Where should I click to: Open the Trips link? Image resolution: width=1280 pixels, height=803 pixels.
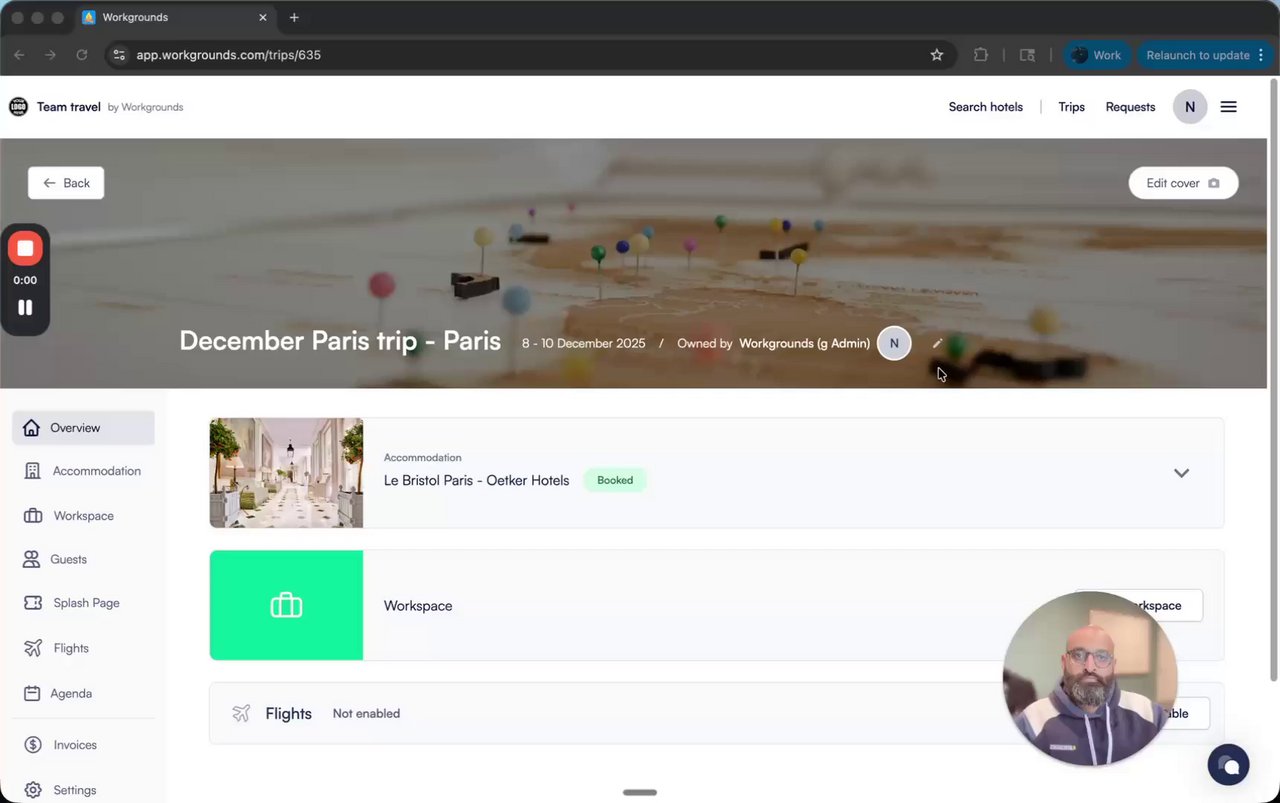(x=1071, y=107)
